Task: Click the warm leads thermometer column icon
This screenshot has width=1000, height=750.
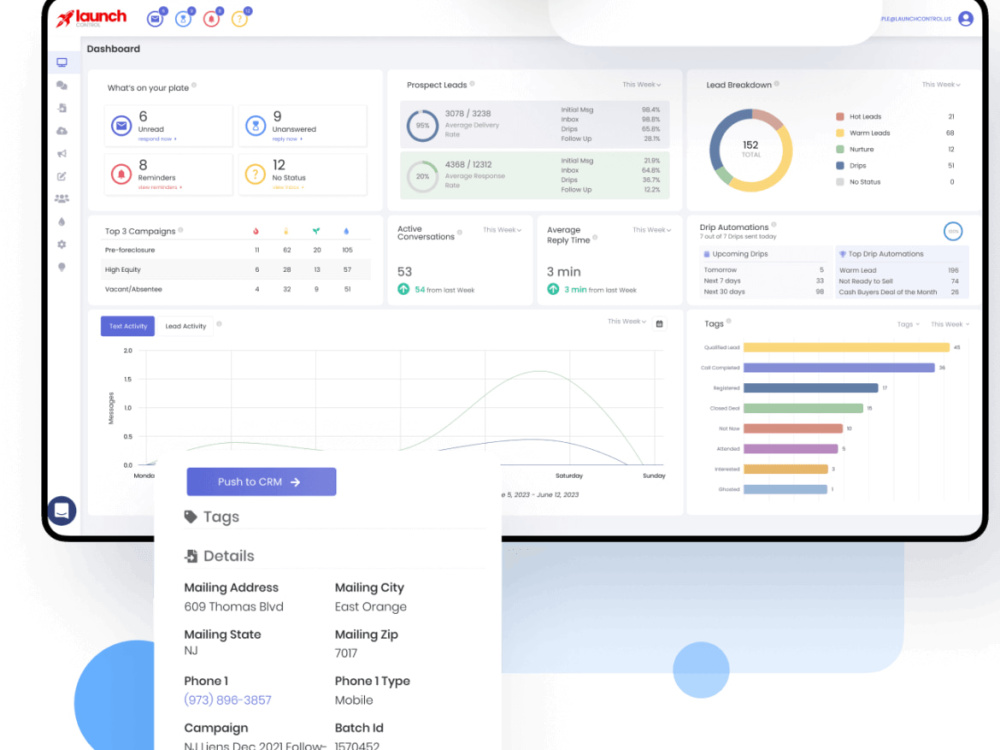Action: click(x=286, y=231)
